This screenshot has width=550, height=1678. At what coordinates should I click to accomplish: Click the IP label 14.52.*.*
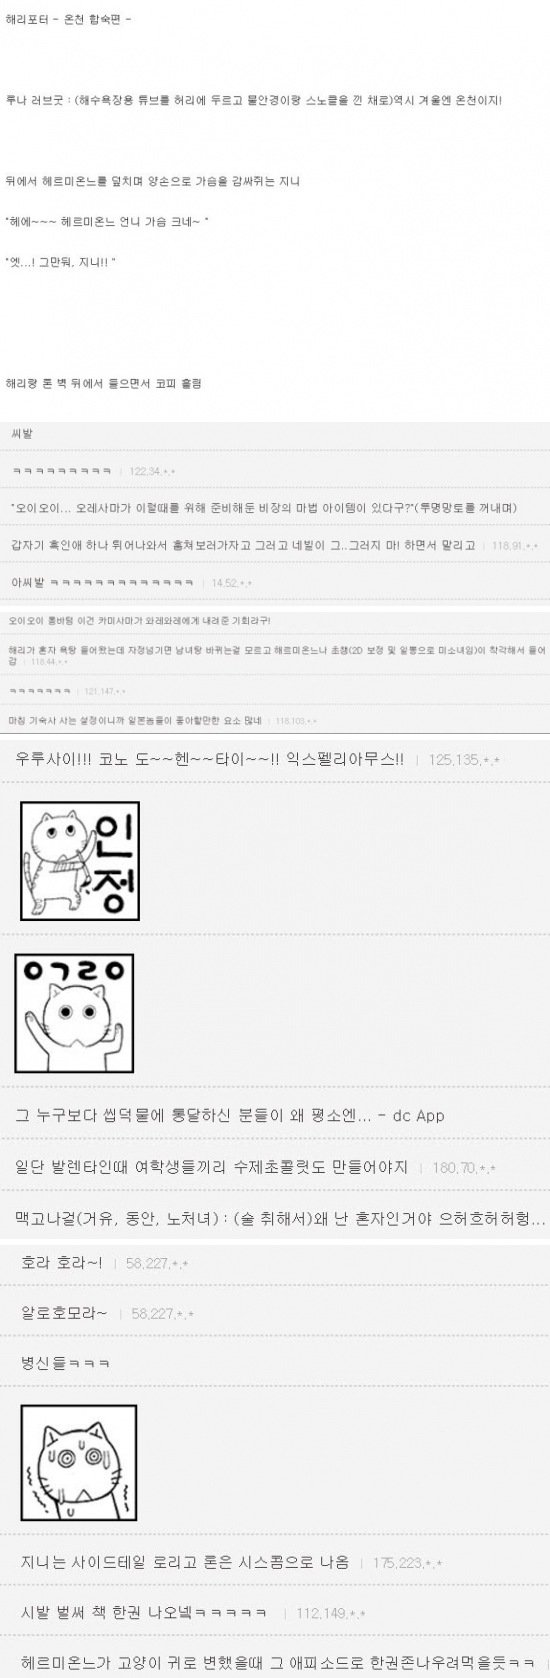[231, 583]
